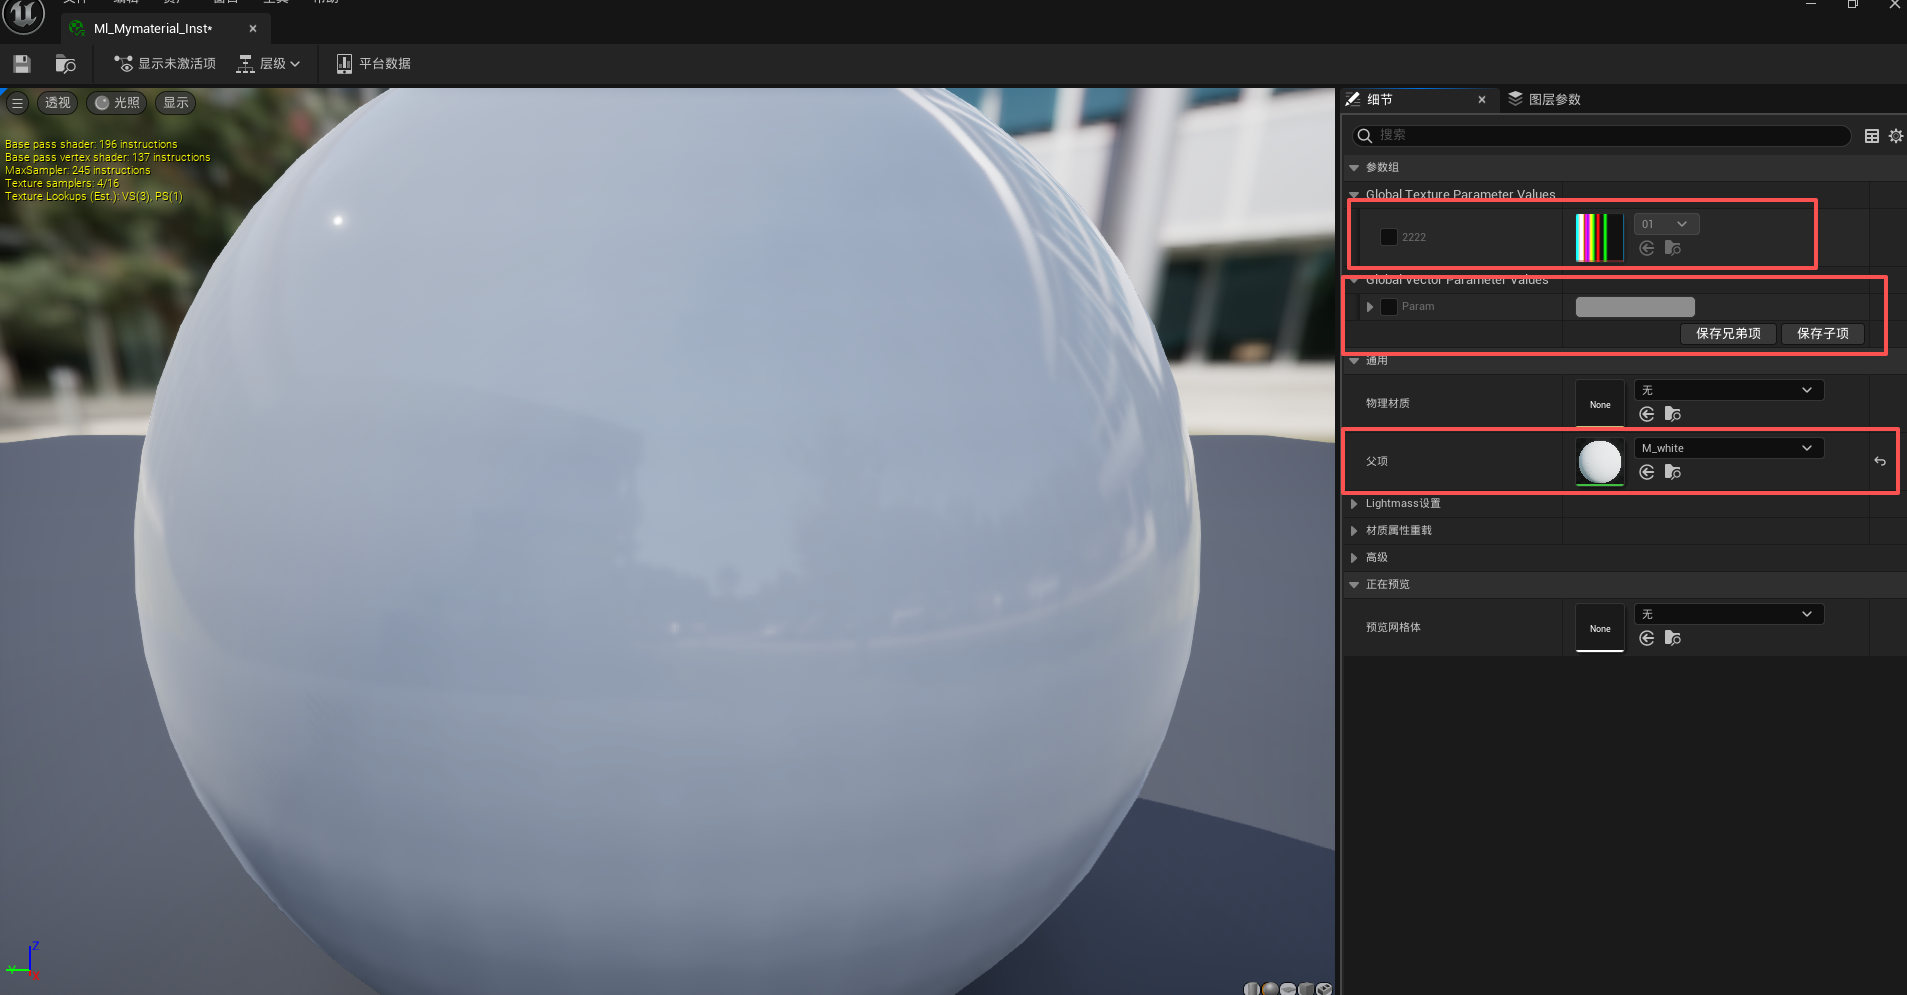Screen dimensions: 1907x995
Task: Open the M_white parent material dropdown
Action: click(1729, 448)
